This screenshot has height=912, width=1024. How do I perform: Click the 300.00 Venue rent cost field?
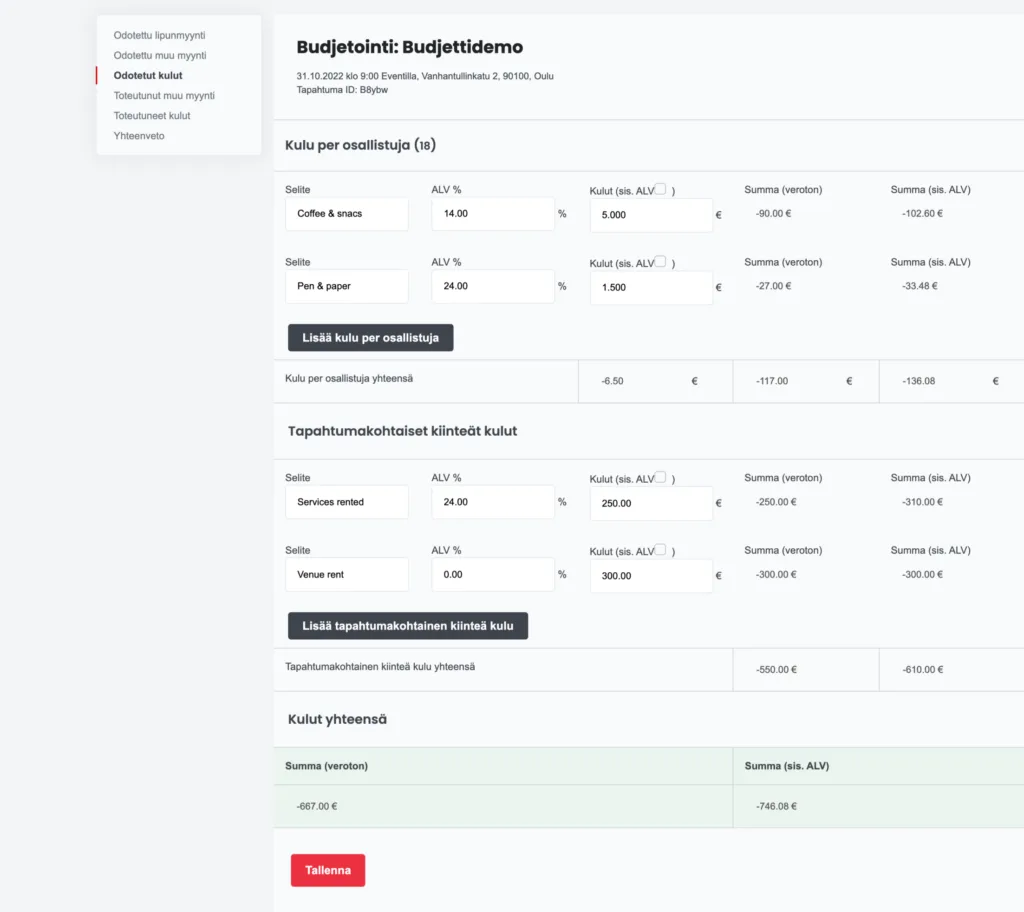[x=651, y=576]
